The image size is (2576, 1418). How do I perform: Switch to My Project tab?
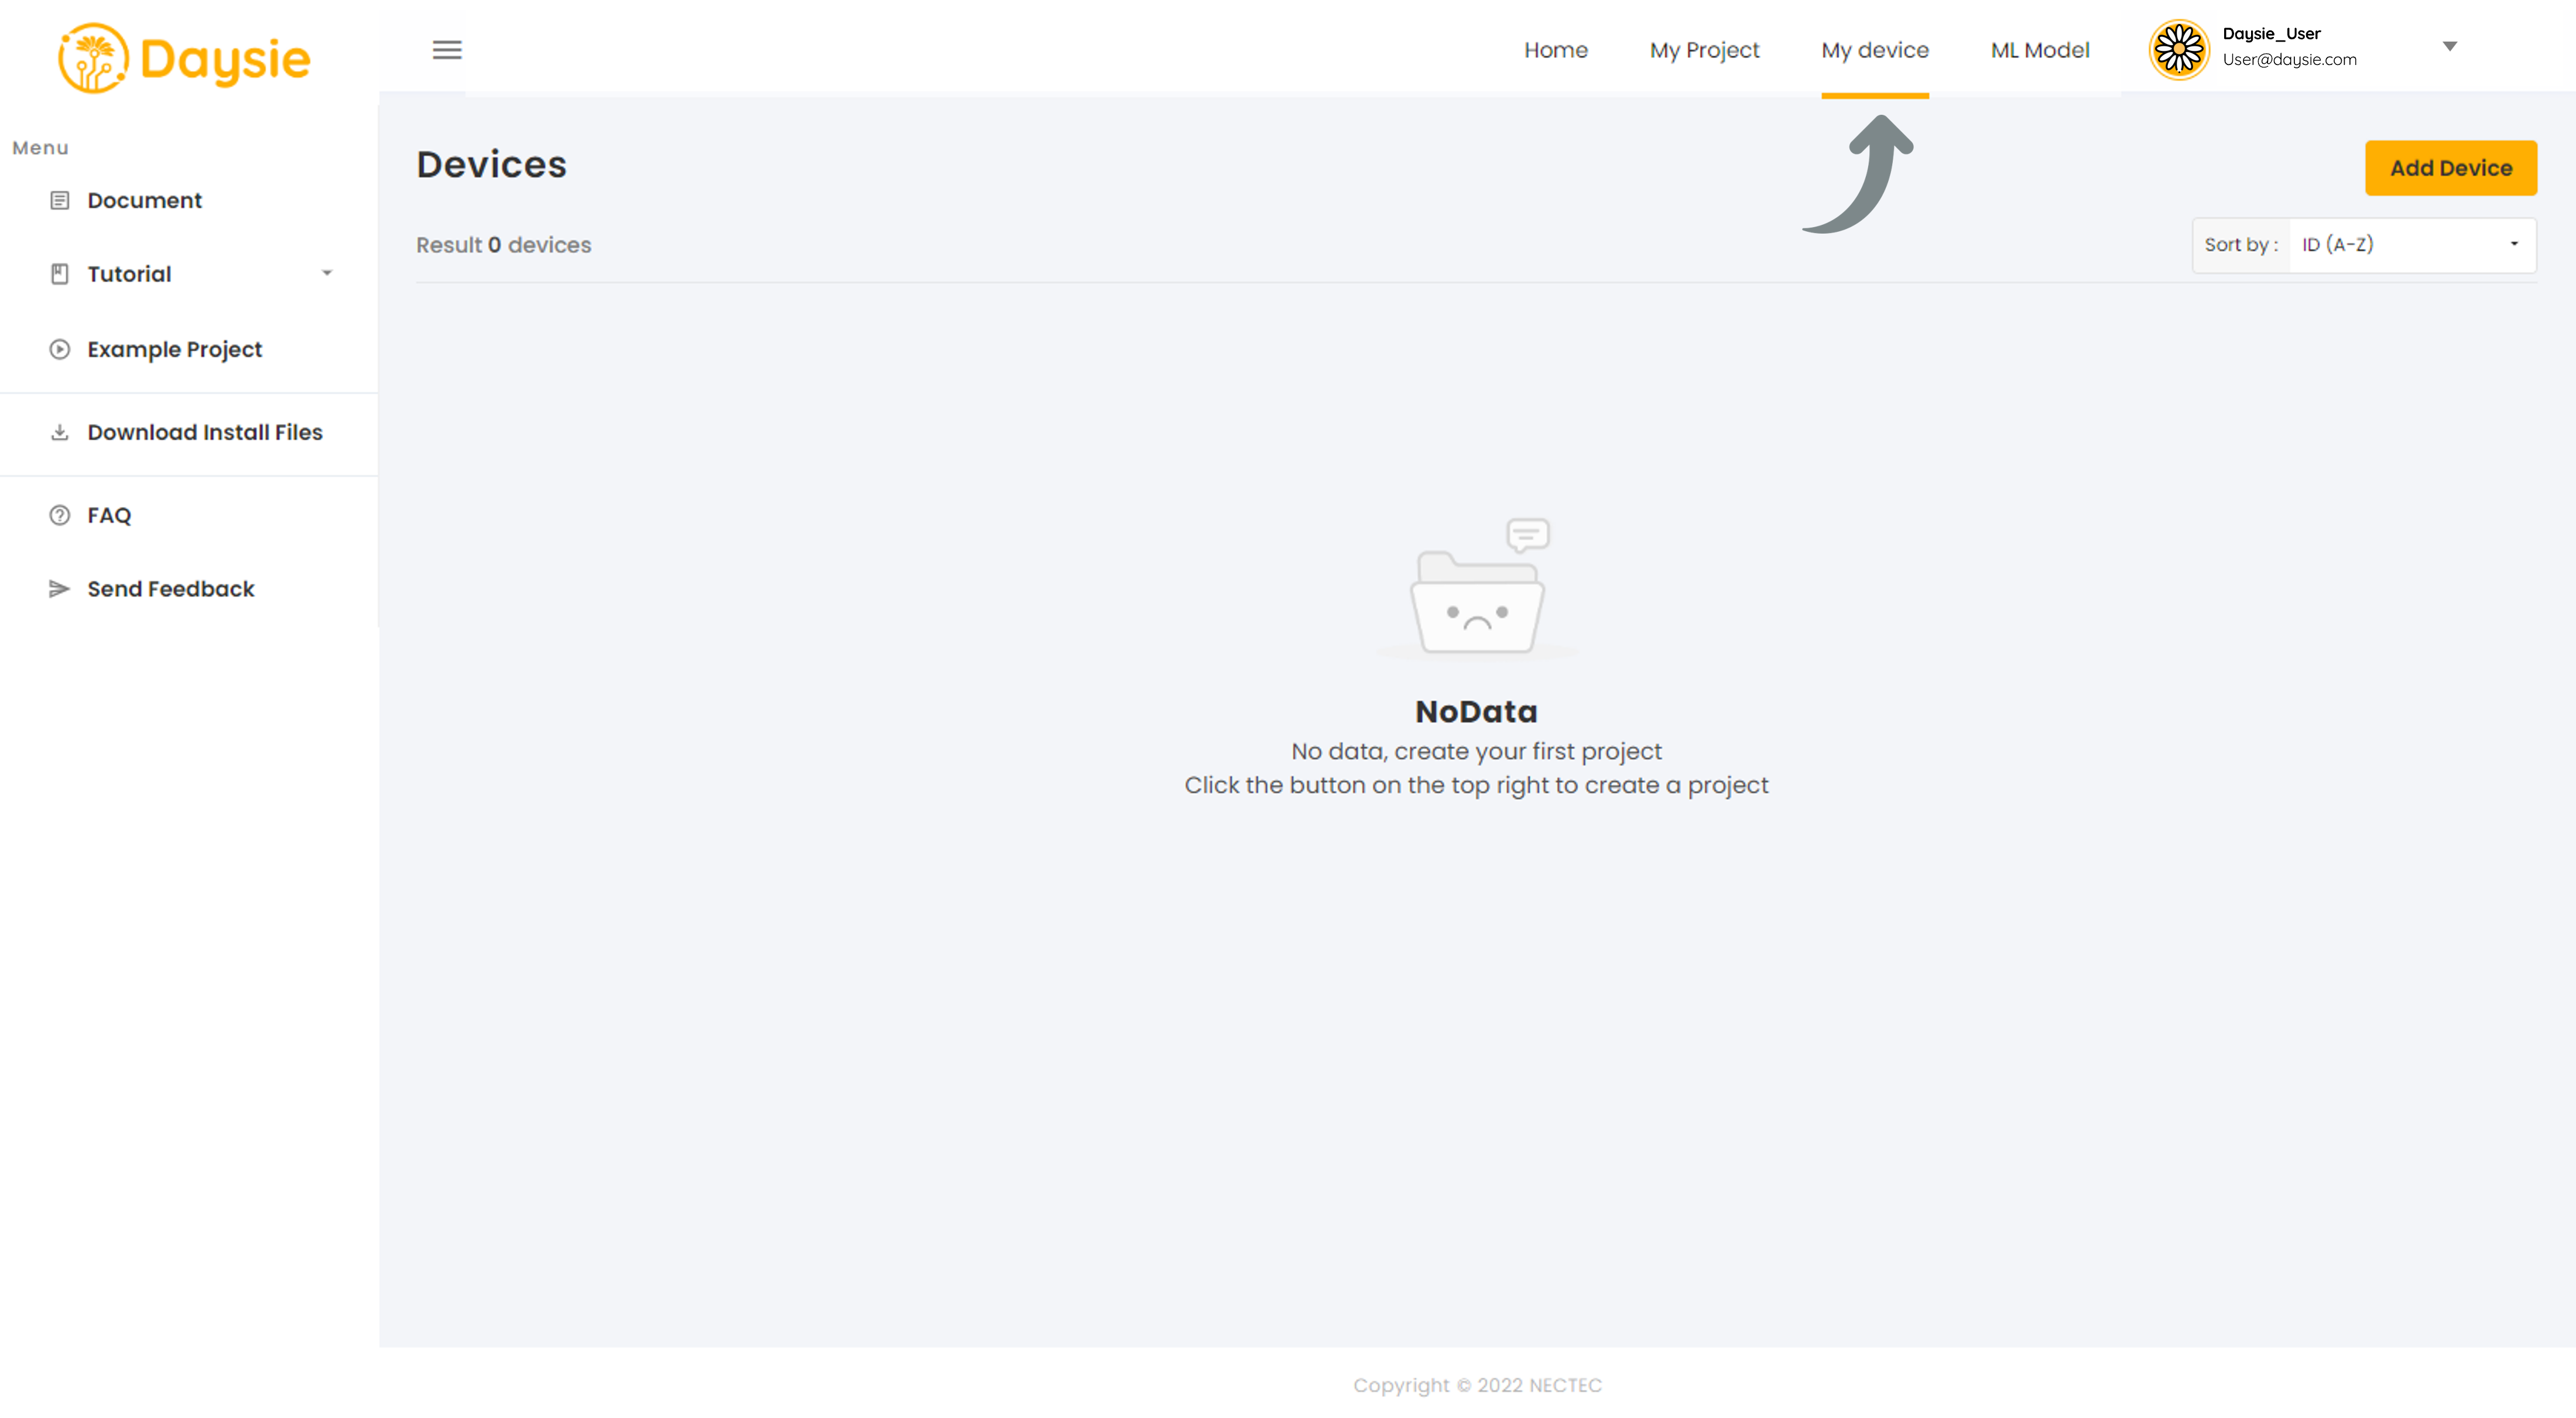tap(1705, 50)
